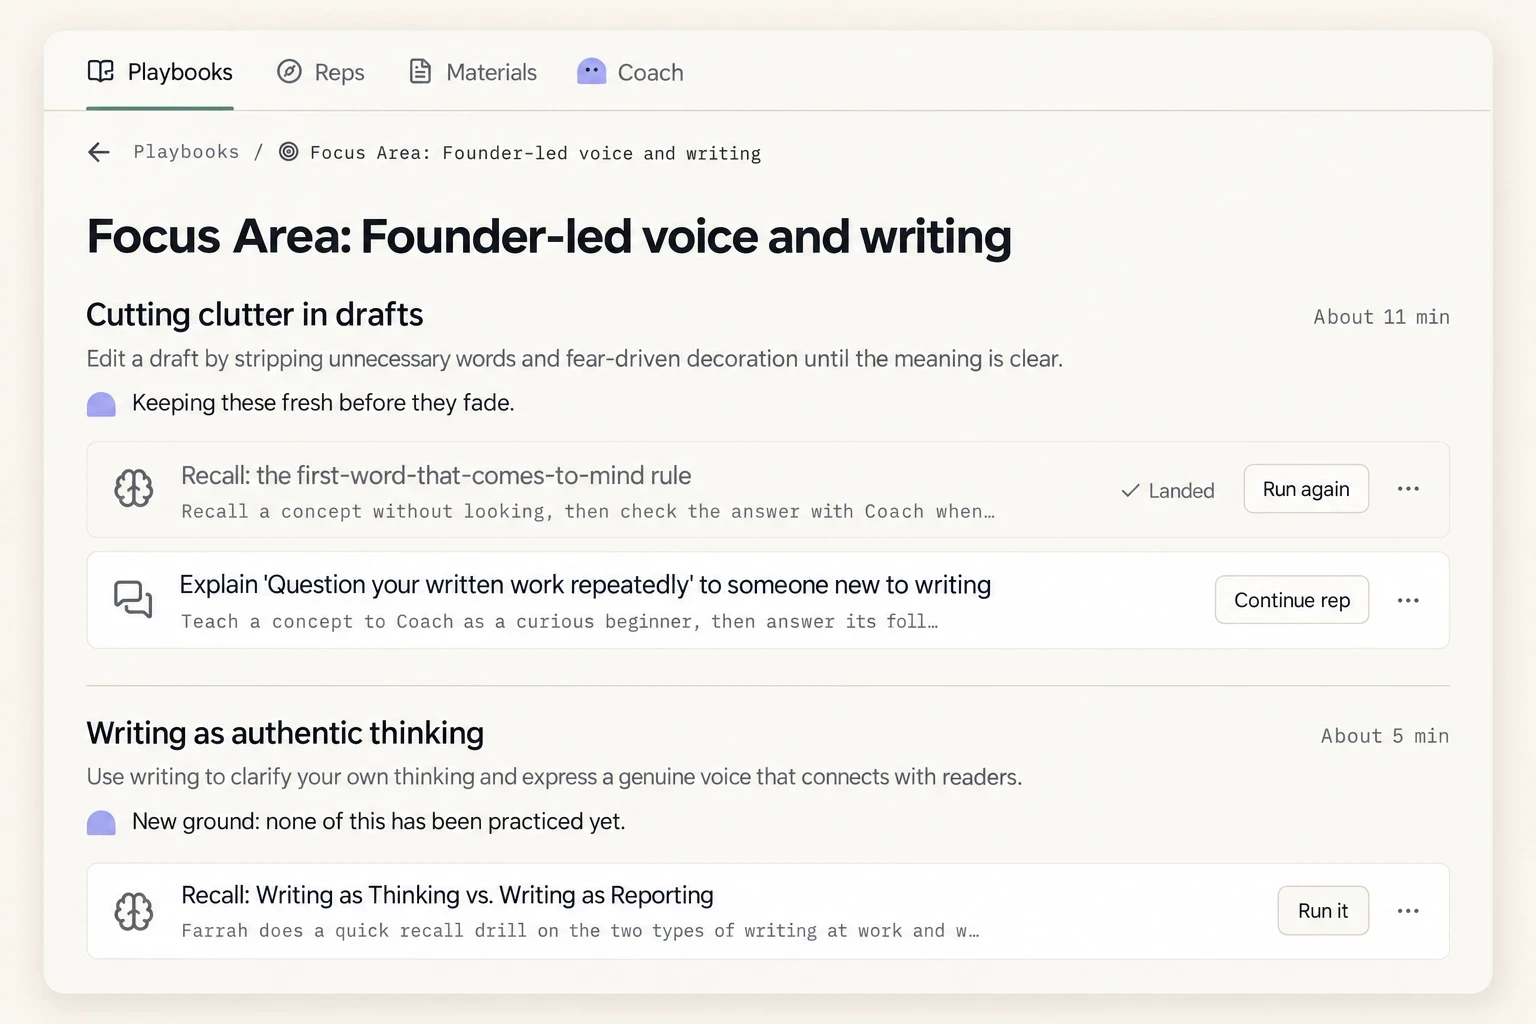Click the back arrow in breadcrumb
Screen dimensions: 1536x1024
99,152
